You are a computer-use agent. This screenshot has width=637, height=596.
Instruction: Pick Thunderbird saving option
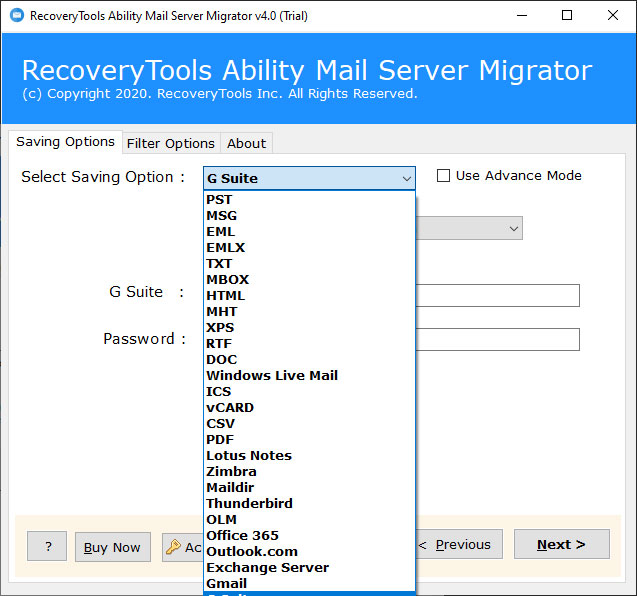point(309,503)
